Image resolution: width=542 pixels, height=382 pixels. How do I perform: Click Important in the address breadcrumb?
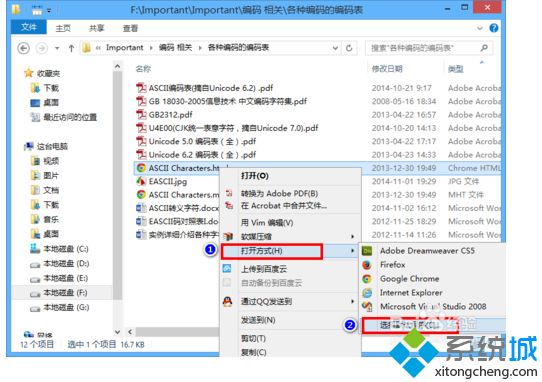[x=124, y=48]
